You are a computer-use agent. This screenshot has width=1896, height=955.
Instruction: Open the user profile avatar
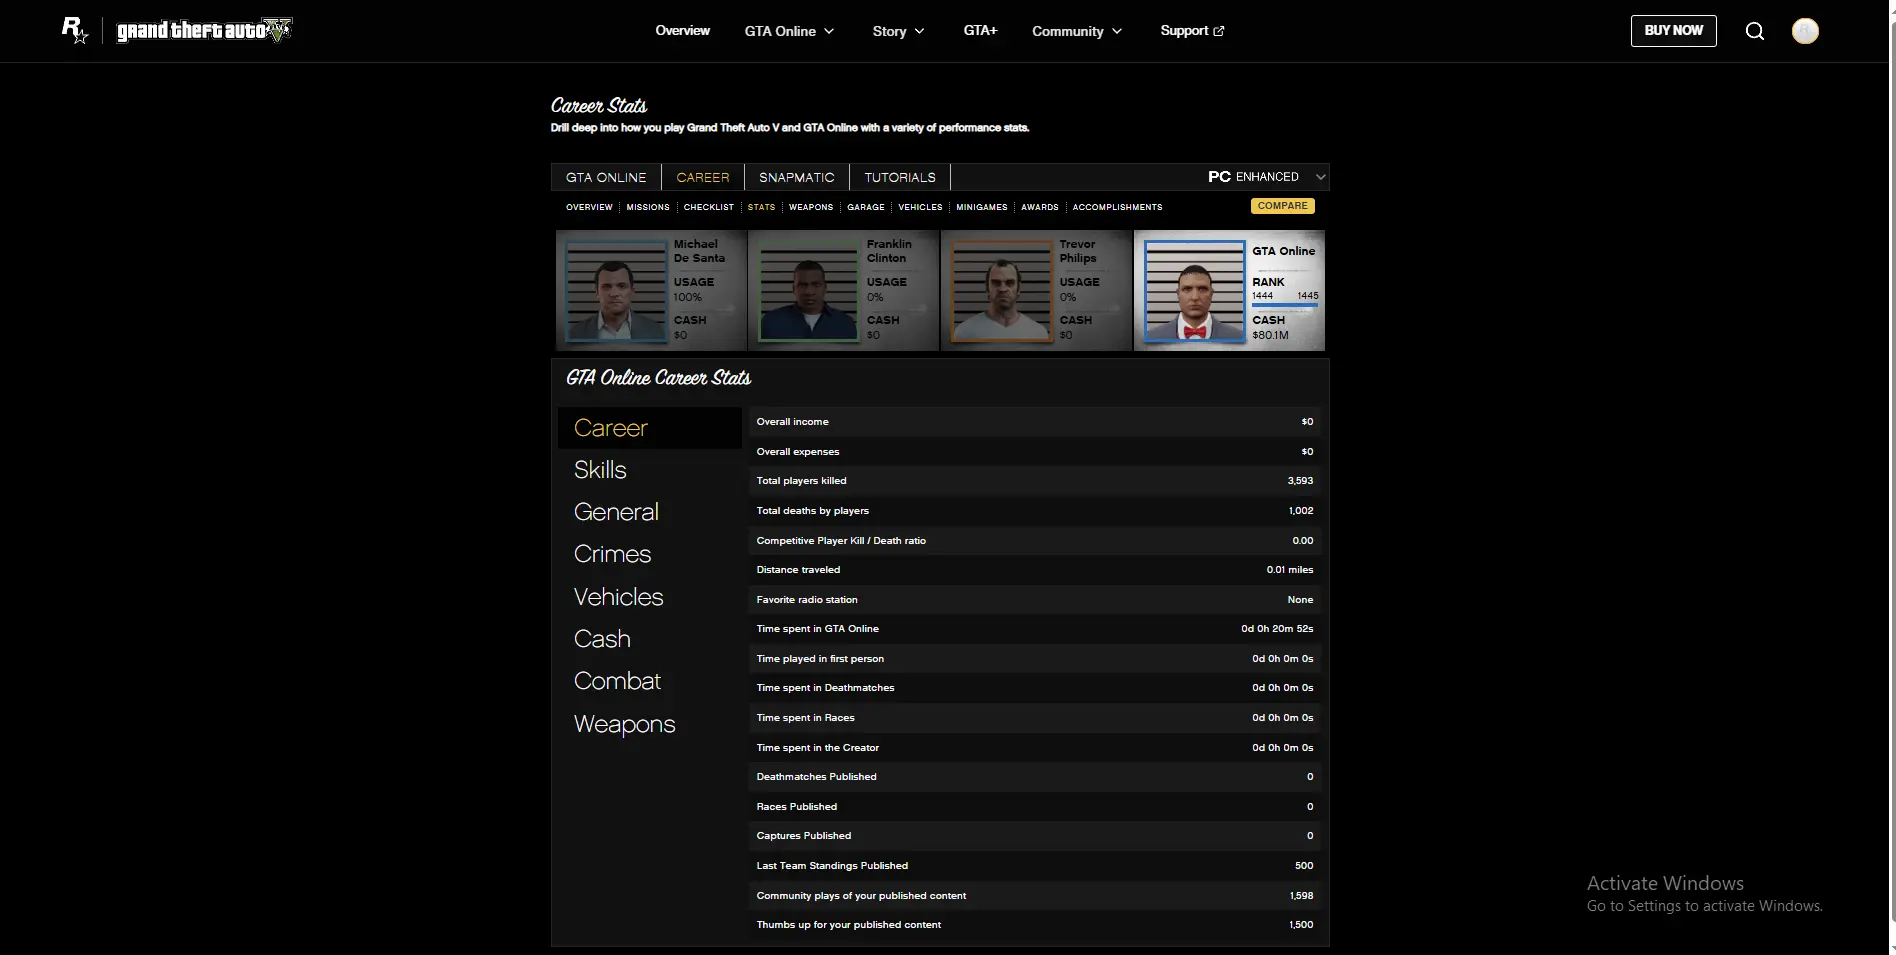pos(1804,31)
